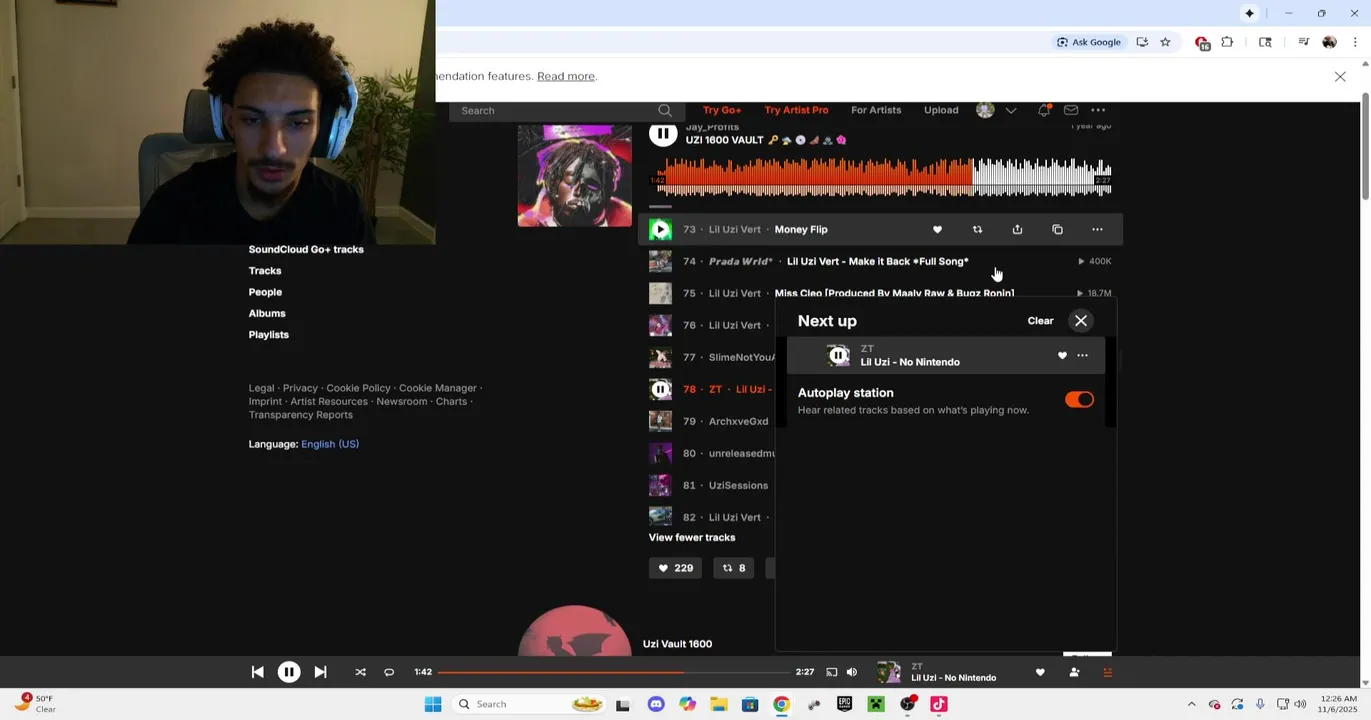Open For Artists page
This screenshot has height=720, width=1371.
[x=876, y=110]
